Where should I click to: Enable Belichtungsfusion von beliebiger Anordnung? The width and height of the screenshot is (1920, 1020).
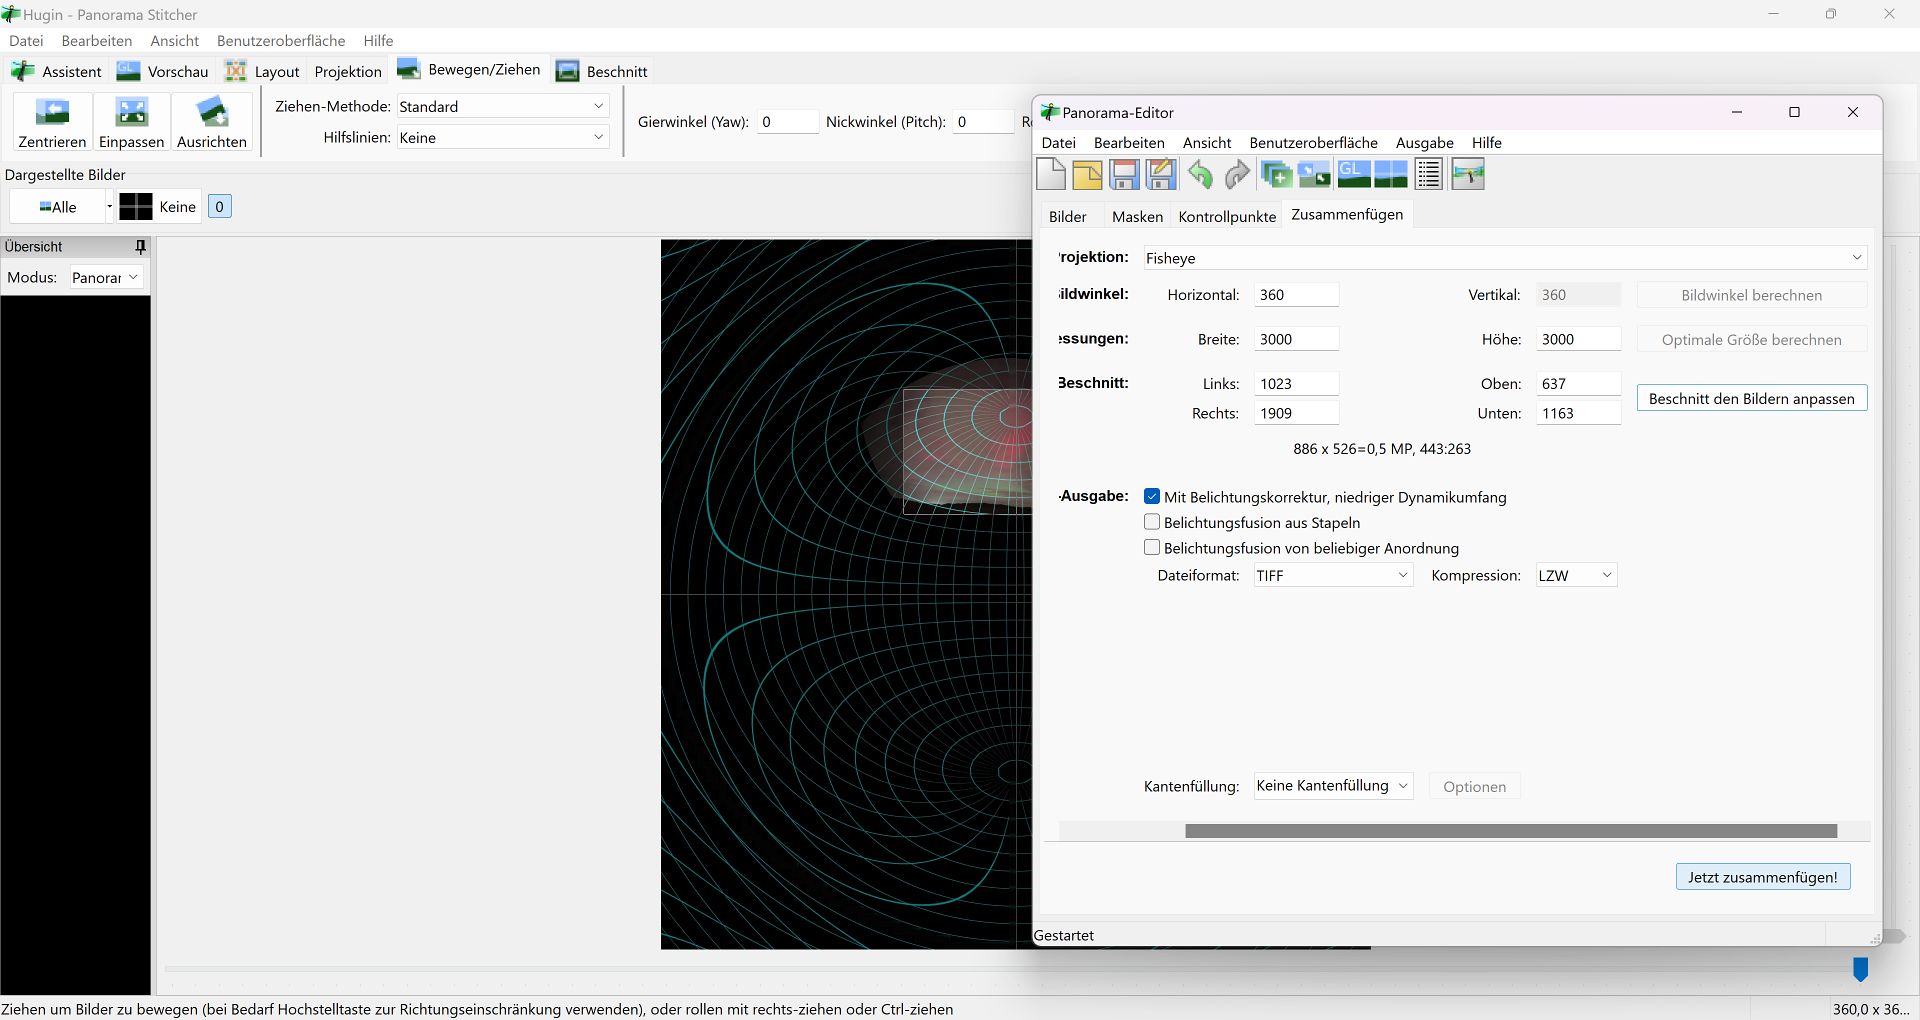point(1152,548)
